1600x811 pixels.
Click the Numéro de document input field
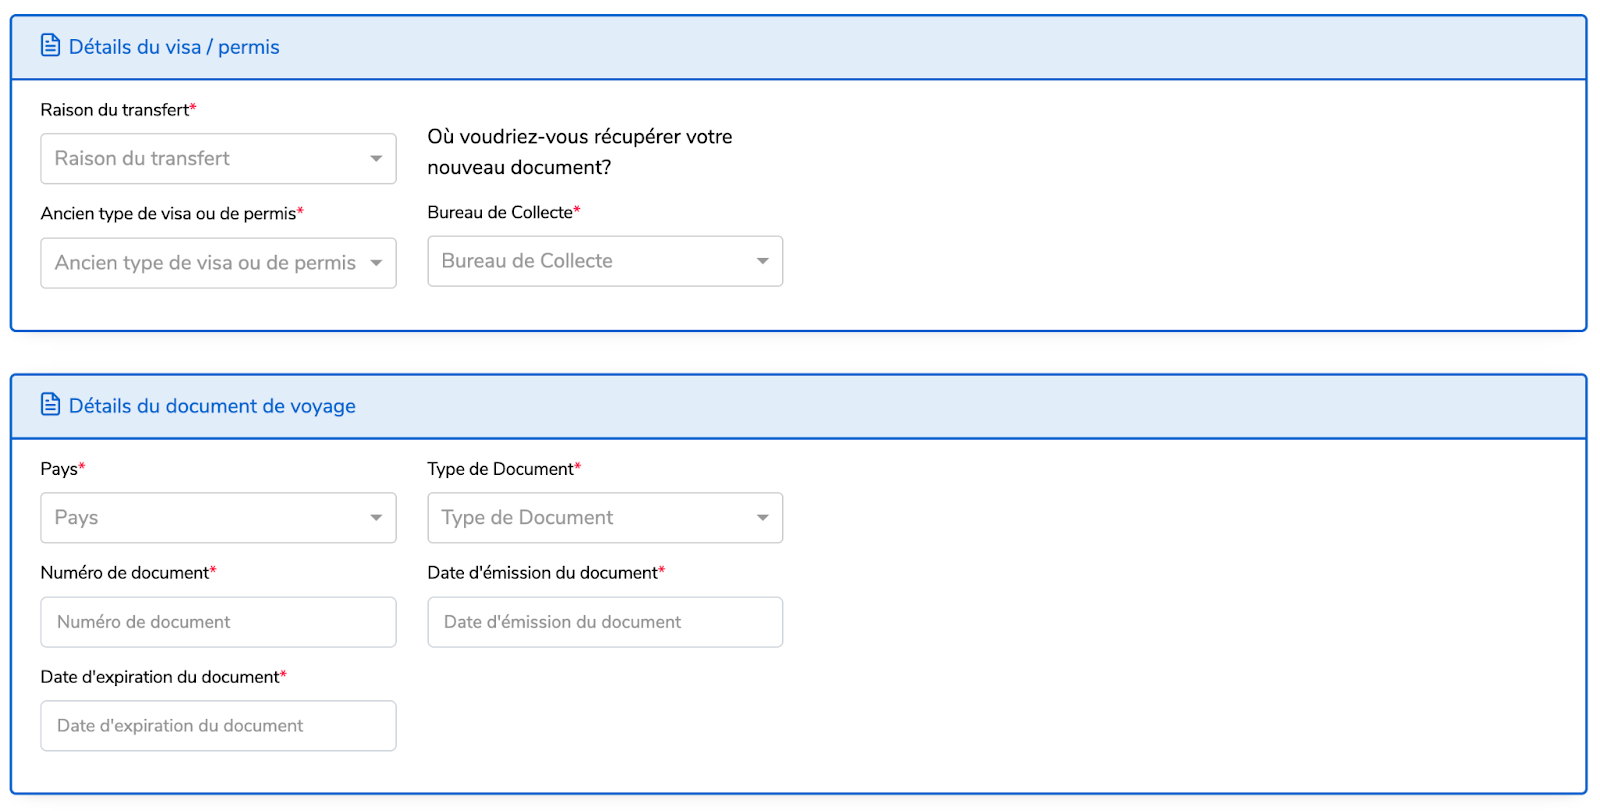(218, 622)
